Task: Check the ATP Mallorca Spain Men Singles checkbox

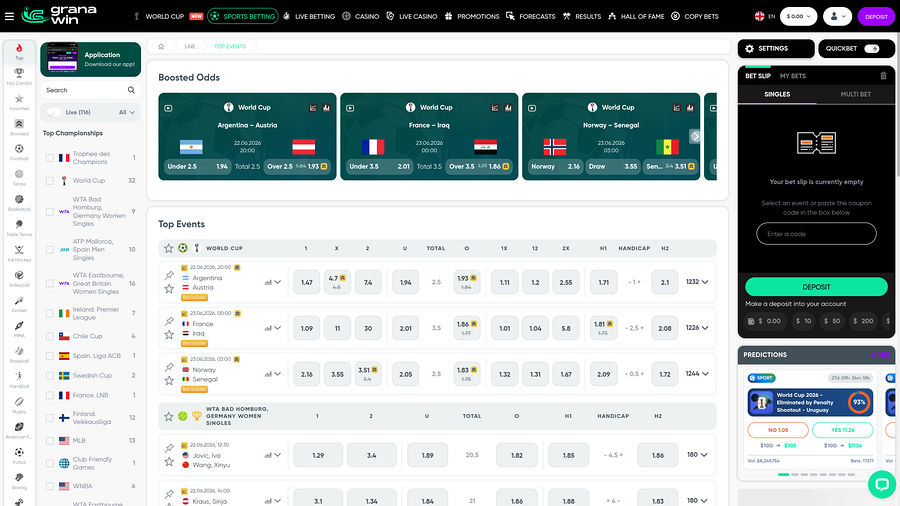Action: 50,250
